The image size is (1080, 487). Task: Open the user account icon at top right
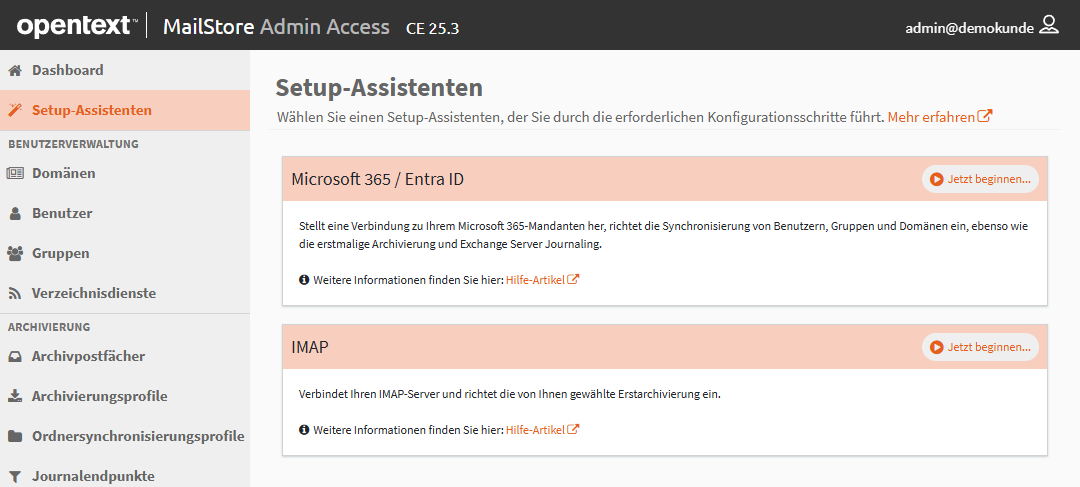1049,25
